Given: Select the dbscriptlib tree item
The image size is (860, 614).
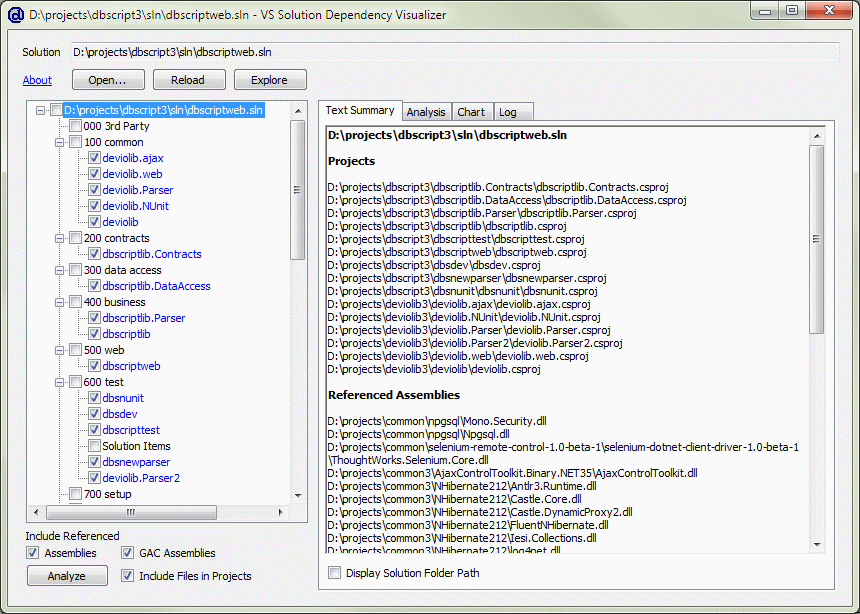Looking at the screenshot, I should (x=126, y=334).
